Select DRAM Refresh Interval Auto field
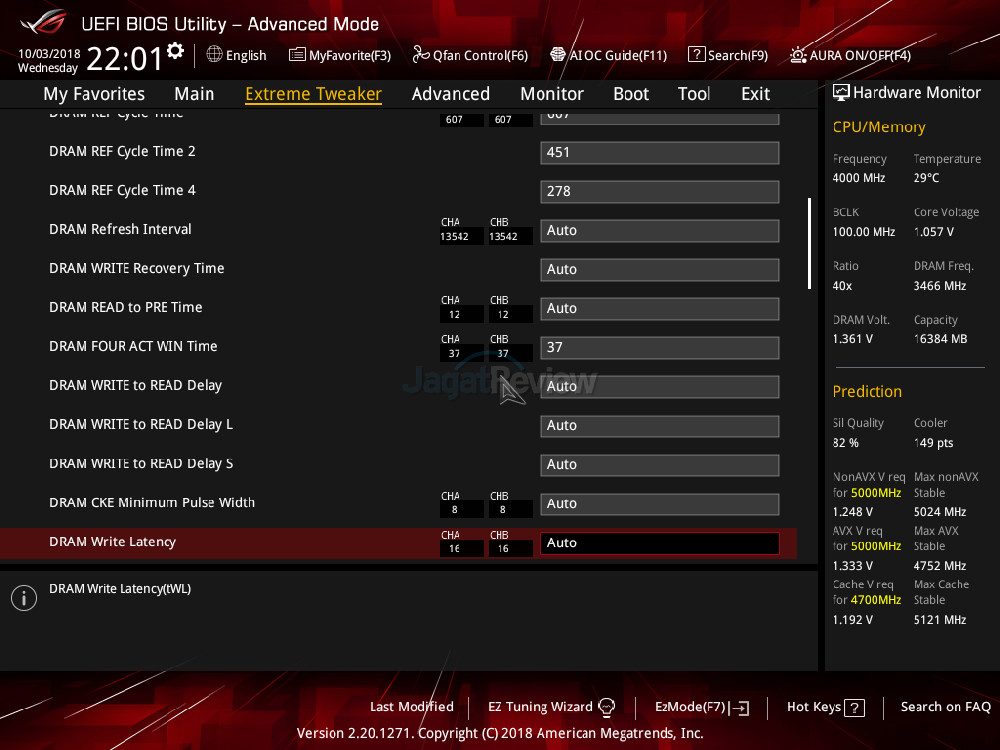 click(x=659, y=231)
